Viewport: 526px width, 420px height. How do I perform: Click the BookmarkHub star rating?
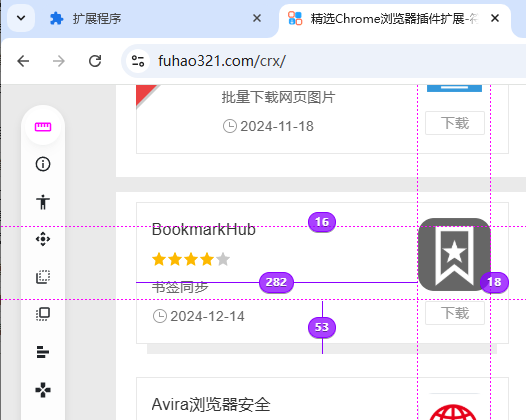tap(191, 259)
